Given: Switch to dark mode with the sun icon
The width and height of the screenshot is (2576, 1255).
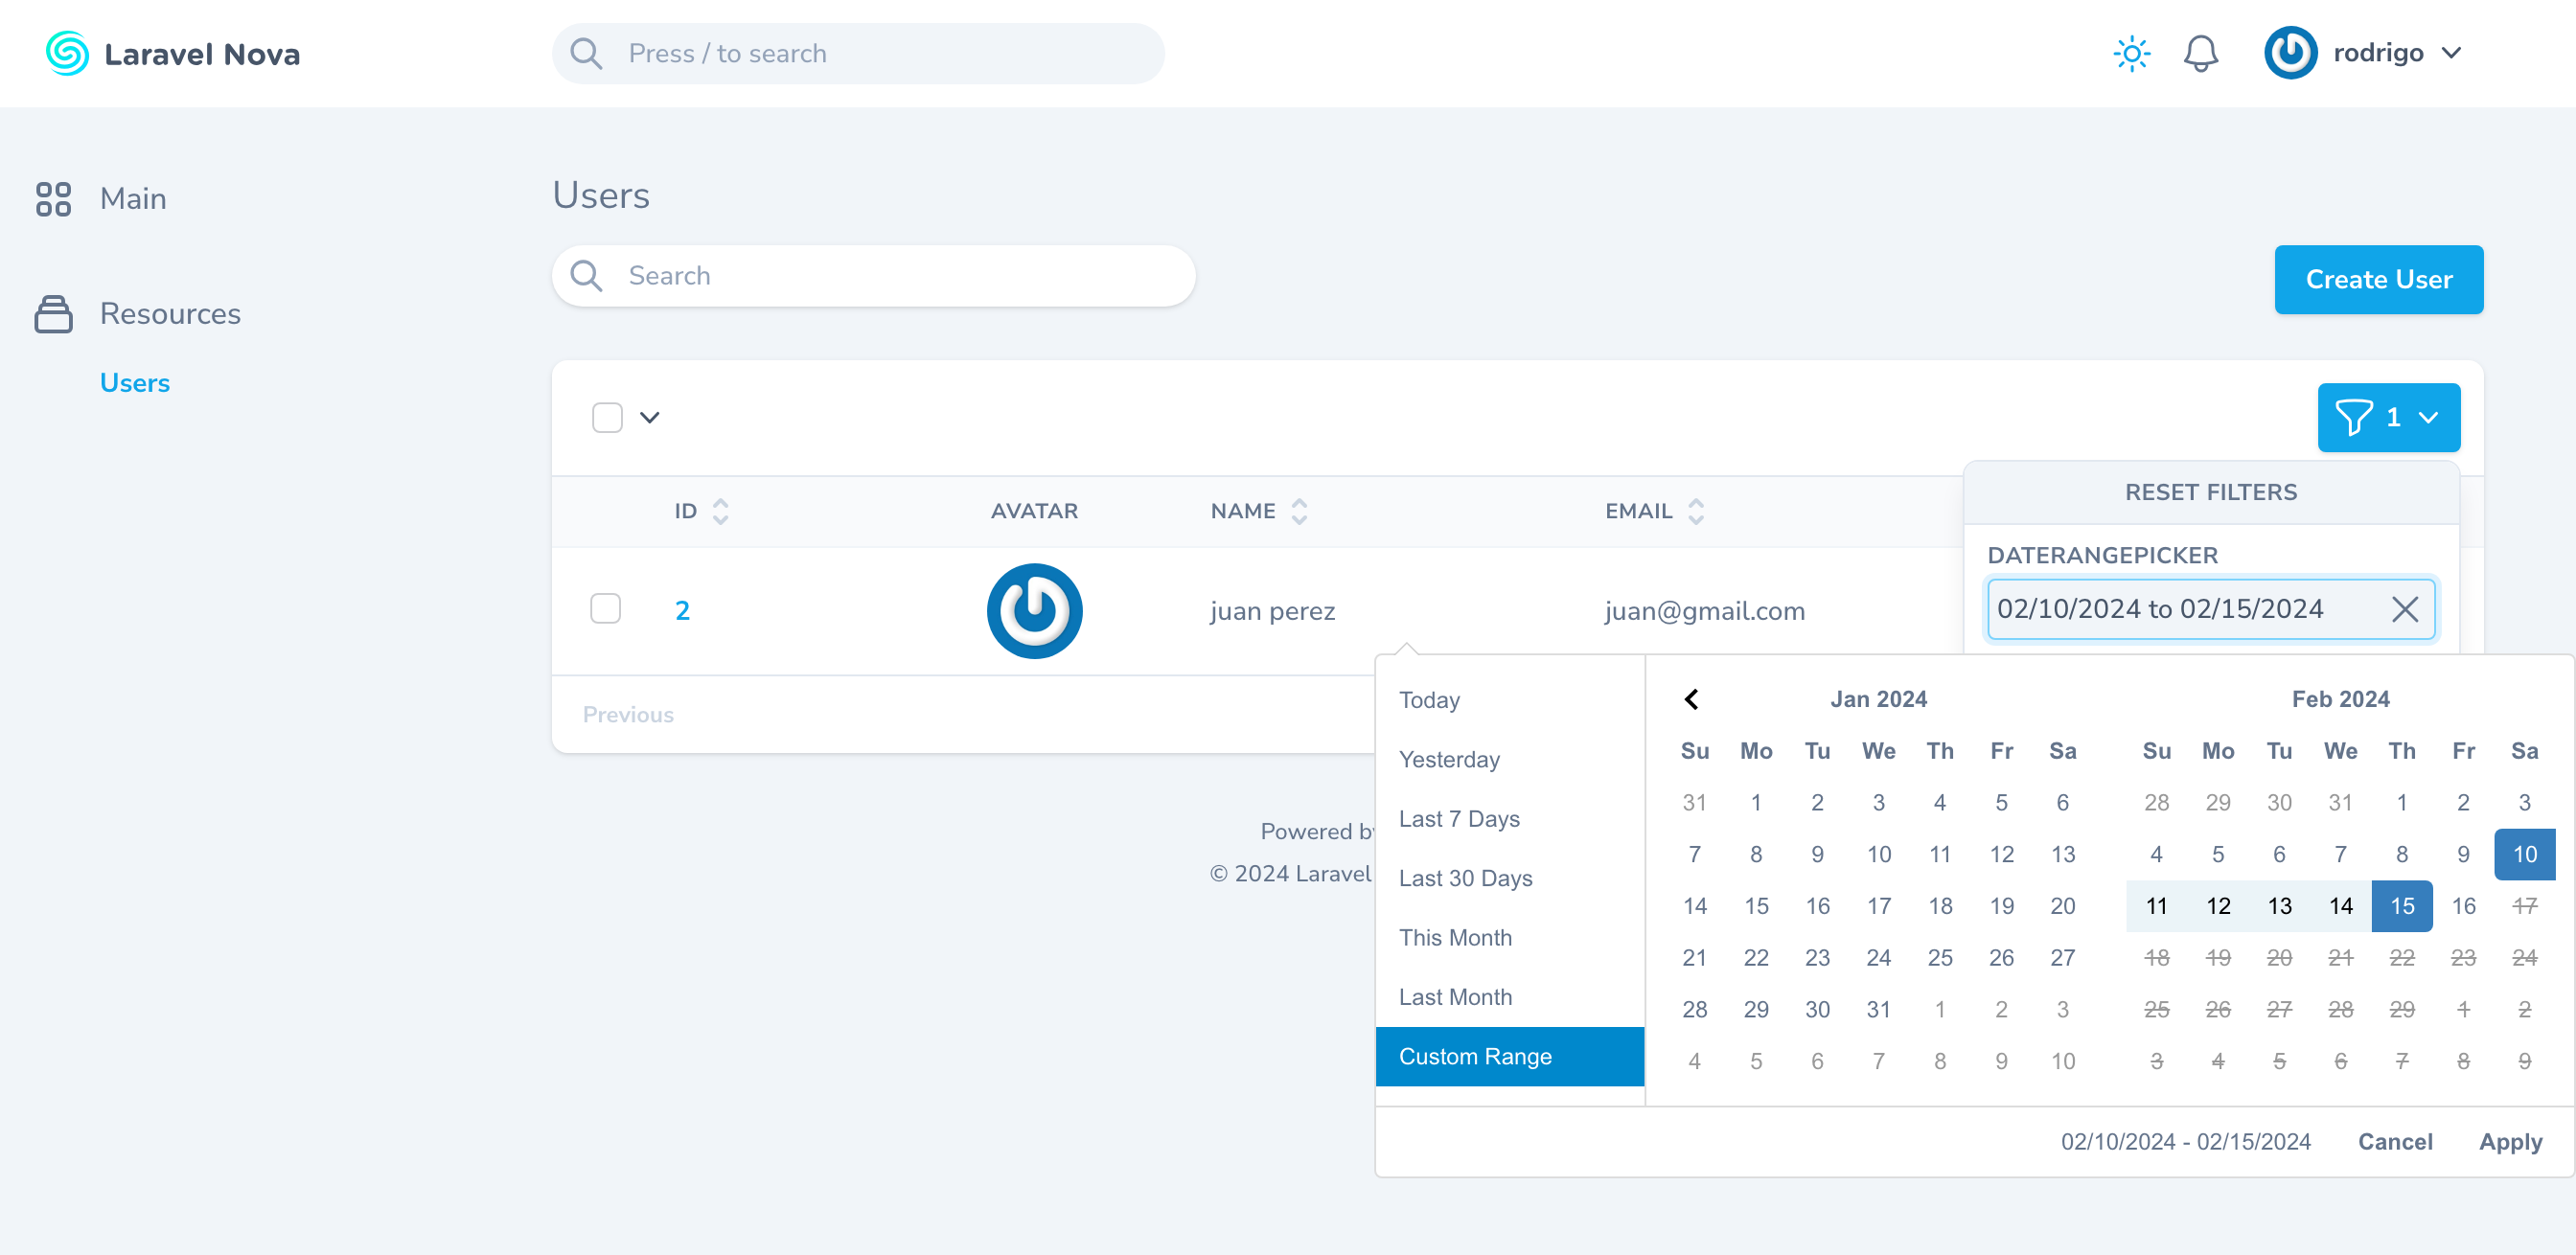Looking at the screenshot, I should 2131,53.
